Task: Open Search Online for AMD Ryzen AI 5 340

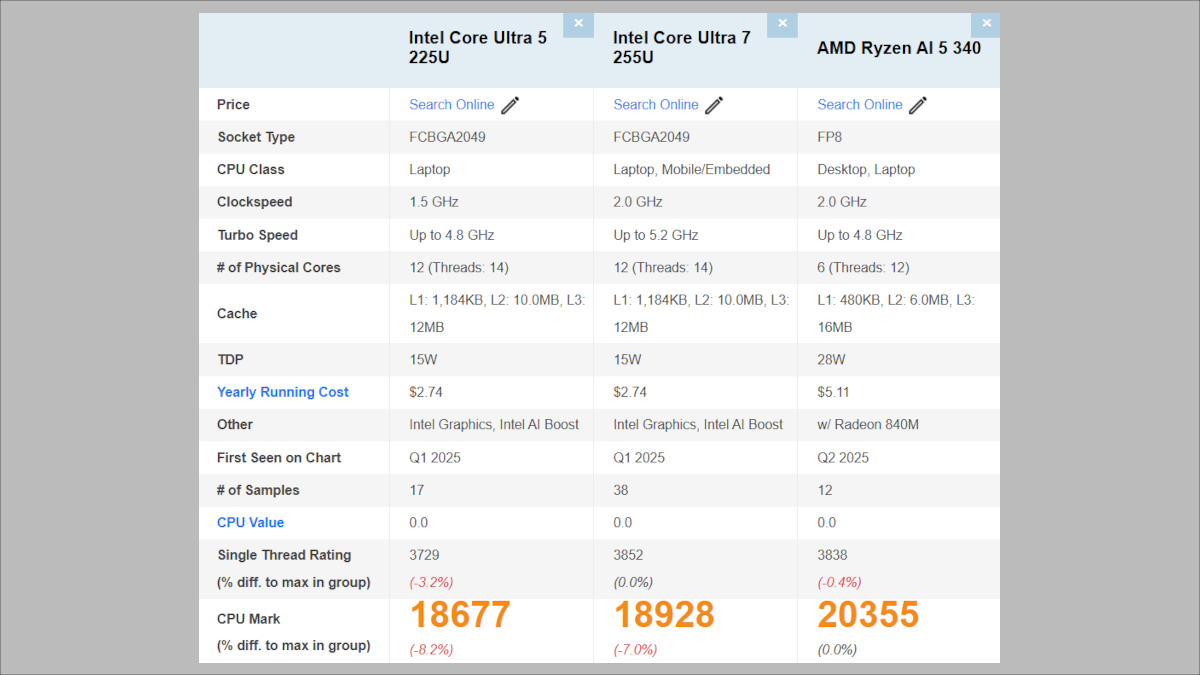Action: [859, 104]
